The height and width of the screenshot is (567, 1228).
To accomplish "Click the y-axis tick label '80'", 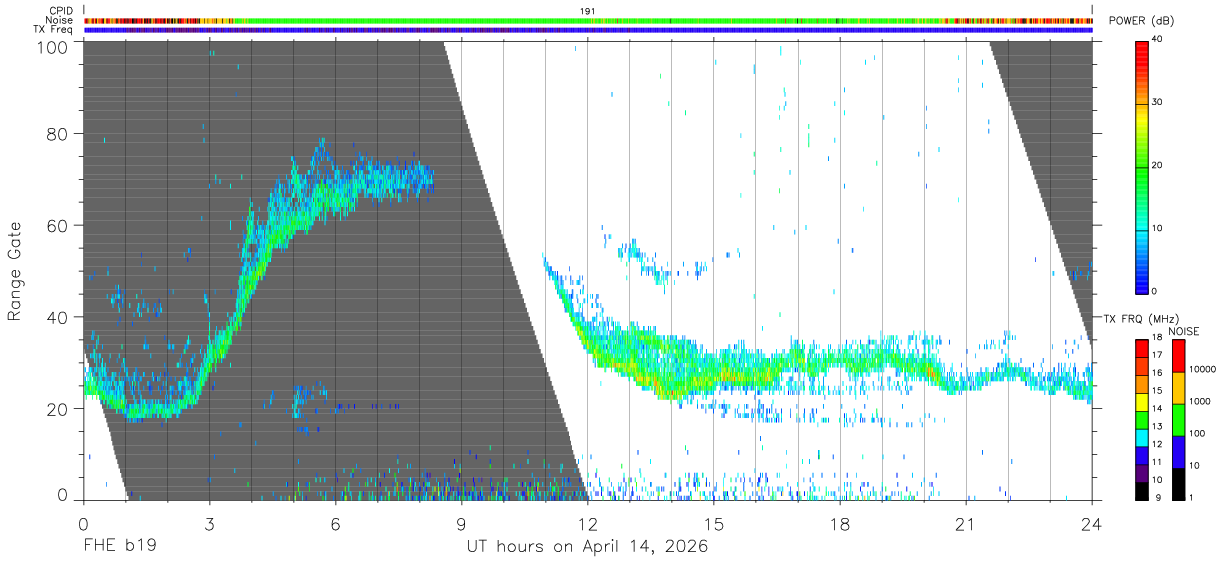I will 59,133.
